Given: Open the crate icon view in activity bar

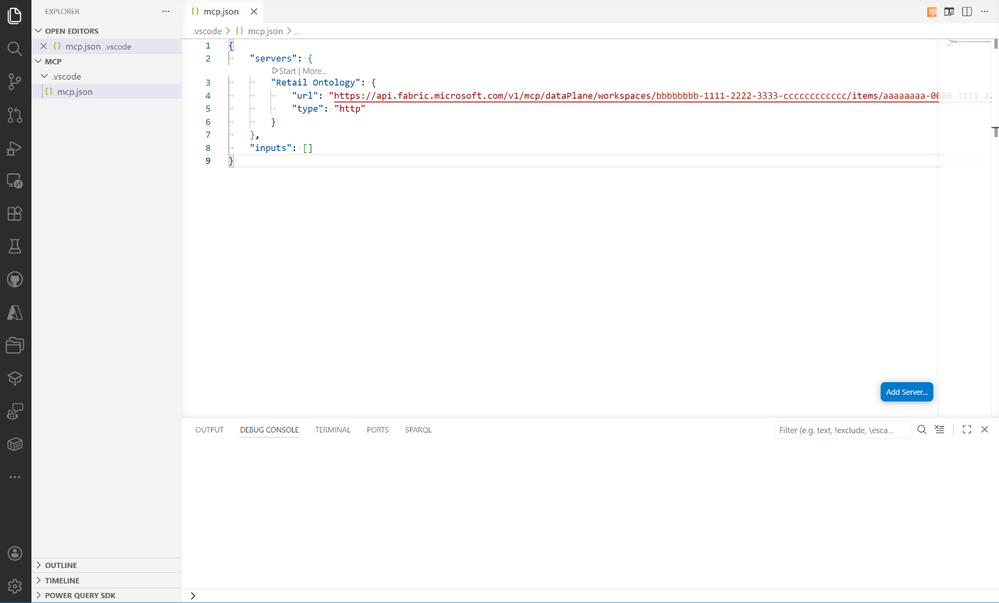Looking at the screenshot, I should tap(15, 444).
